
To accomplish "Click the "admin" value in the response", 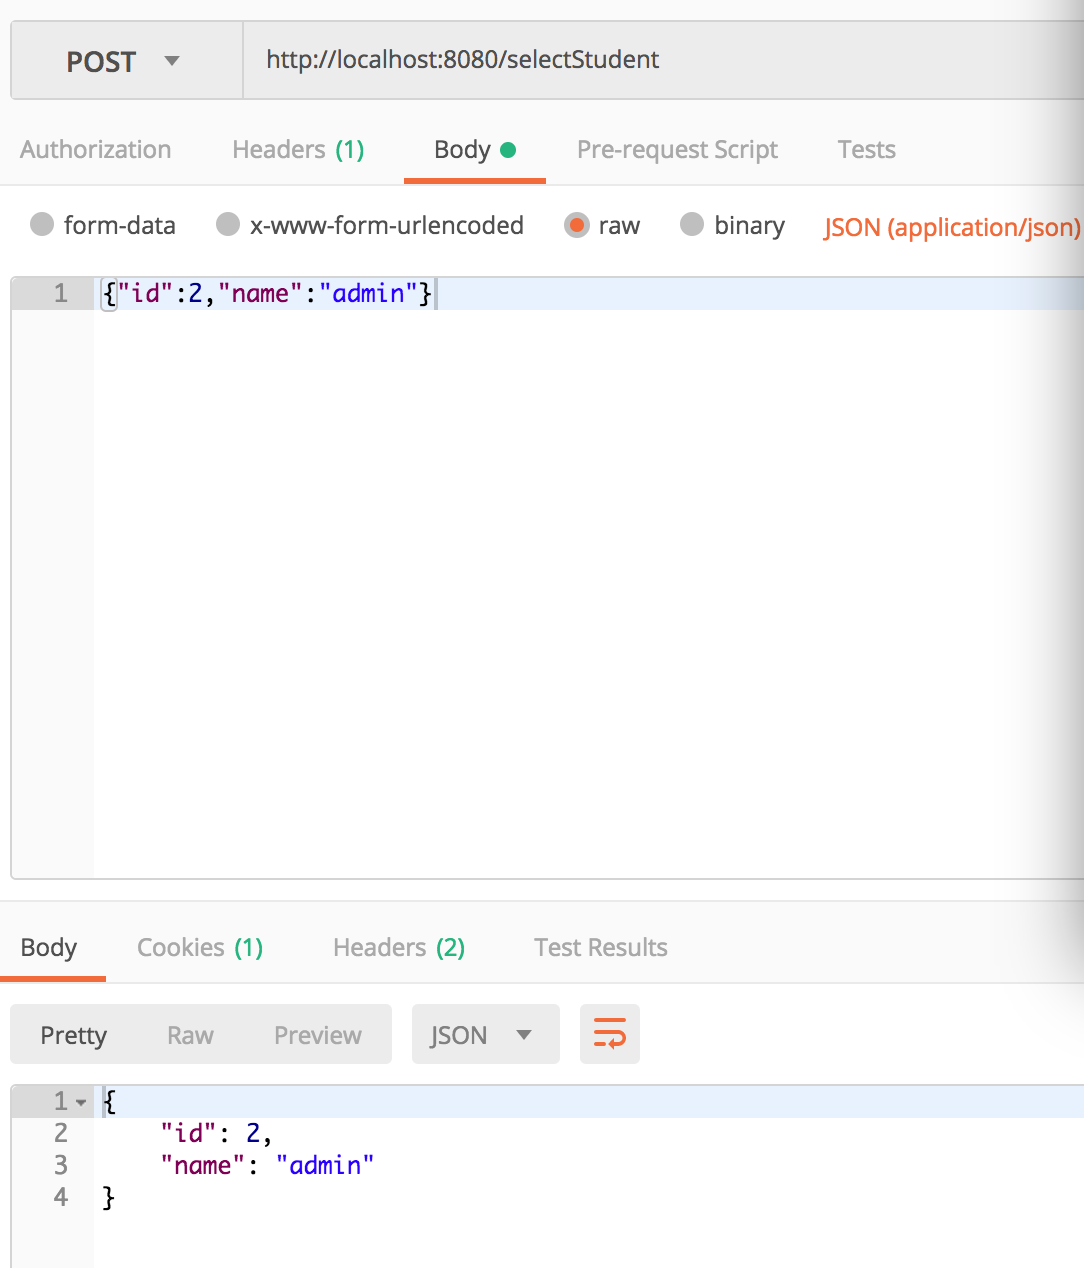I will click(325, 1166).
